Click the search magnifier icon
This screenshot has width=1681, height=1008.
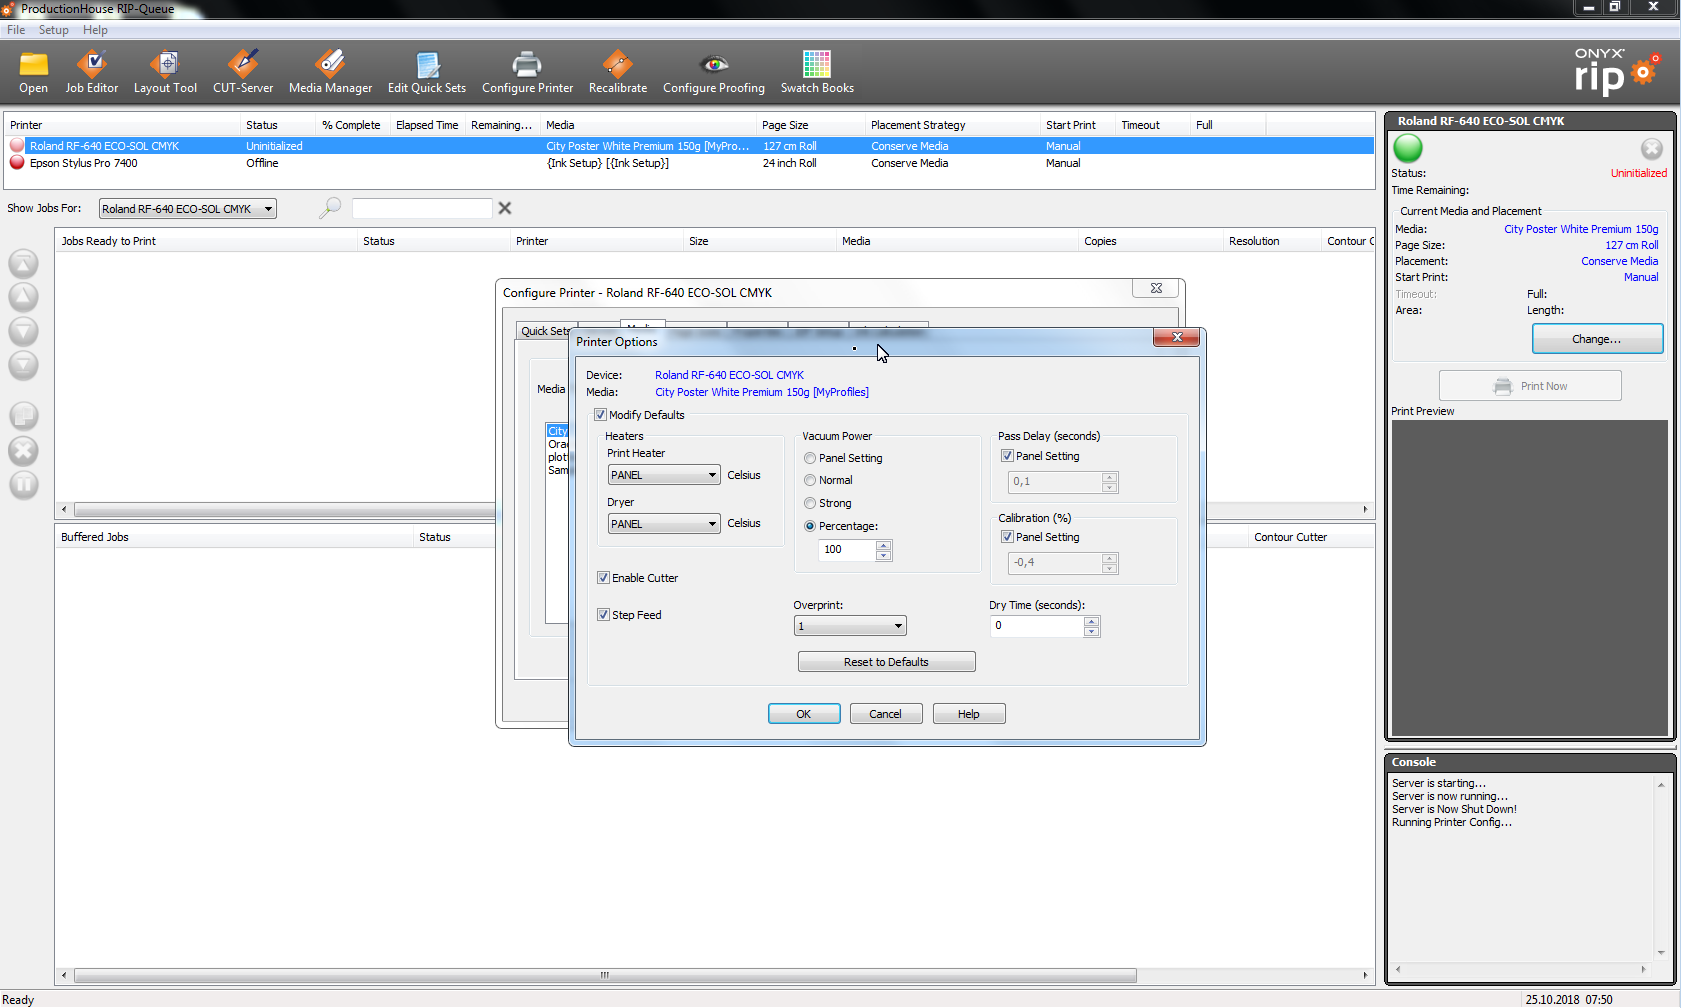(x=330, y=208)
